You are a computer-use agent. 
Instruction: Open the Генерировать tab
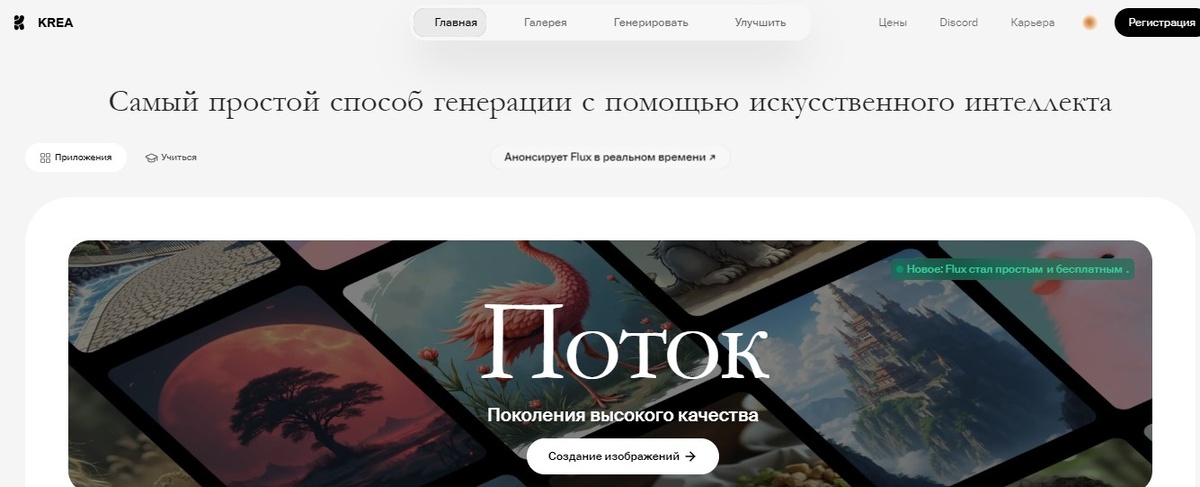(651, 22)
